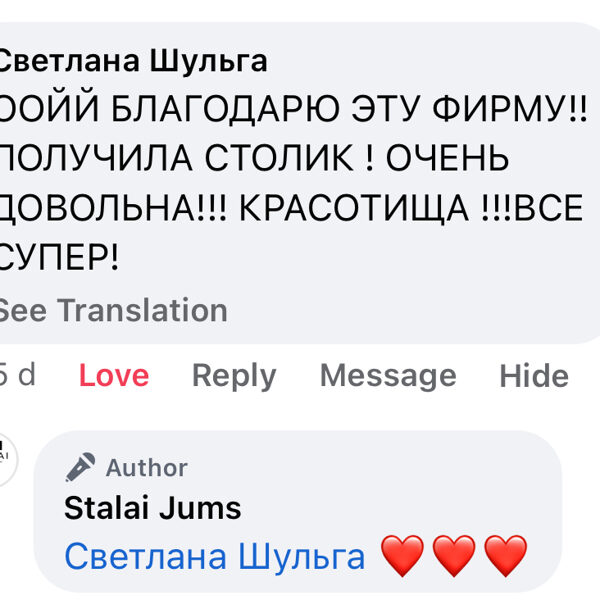Open the Stalai Jums profile avatar
Image resolution: width=600 pixels, height=600 pixels.
click(6, 462)
